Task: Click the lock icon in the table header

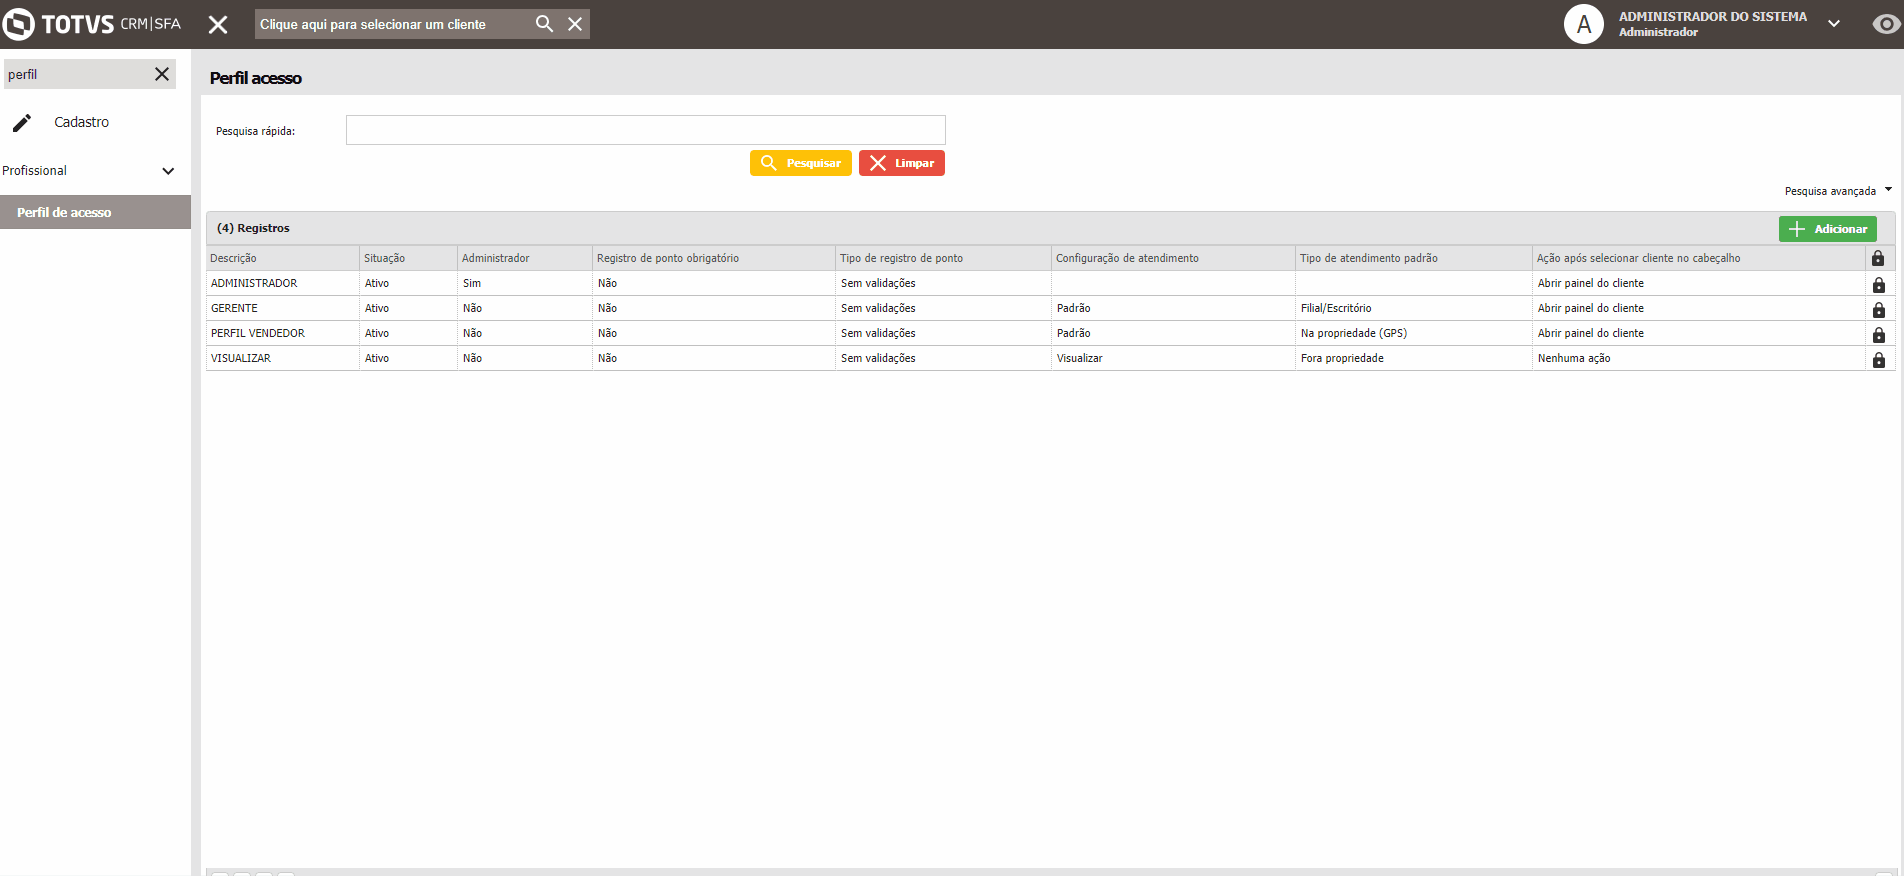Action: [1878, 258]
